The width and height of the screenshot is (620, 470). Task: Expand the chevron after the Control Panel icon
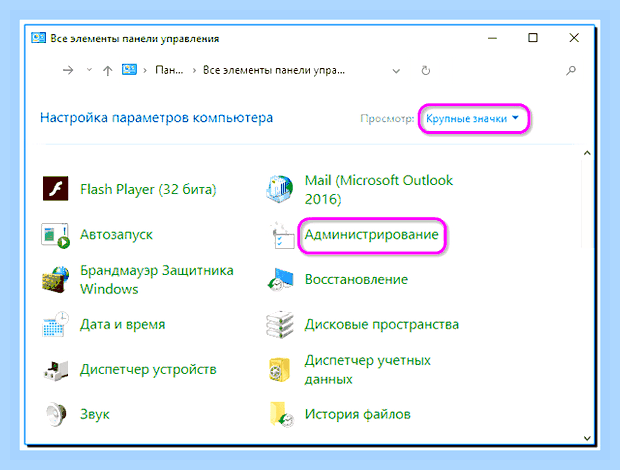click(x=145, y=70)
